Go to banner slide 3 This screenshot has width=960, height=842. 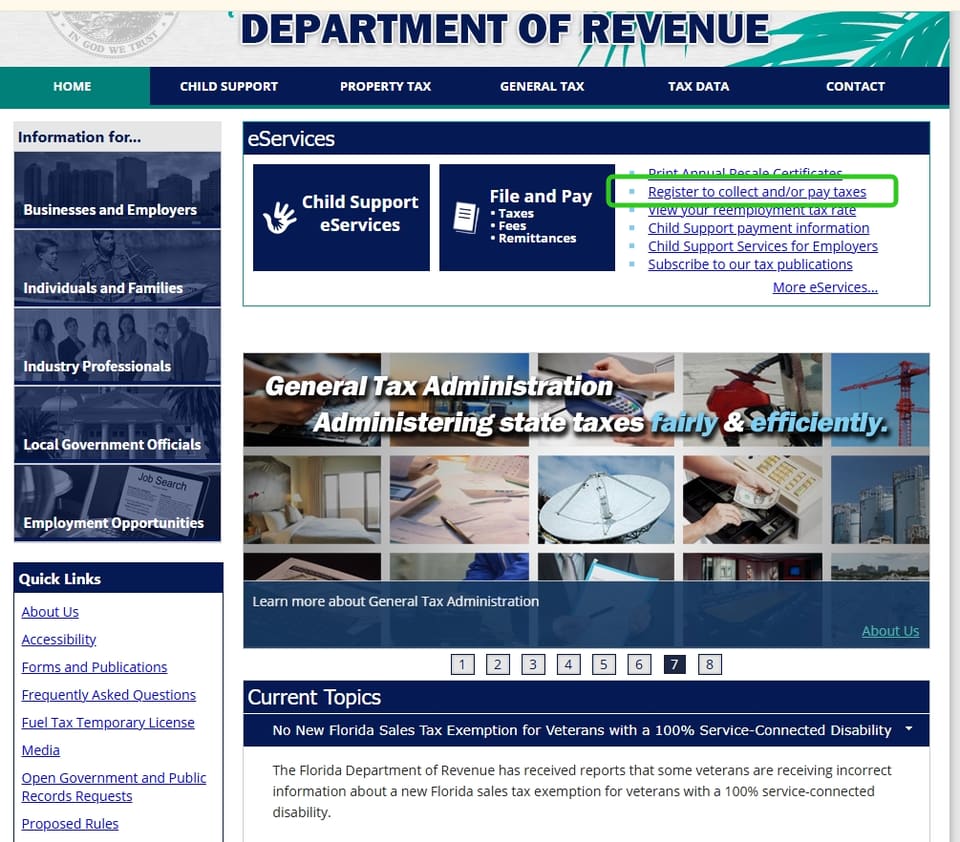533,664
